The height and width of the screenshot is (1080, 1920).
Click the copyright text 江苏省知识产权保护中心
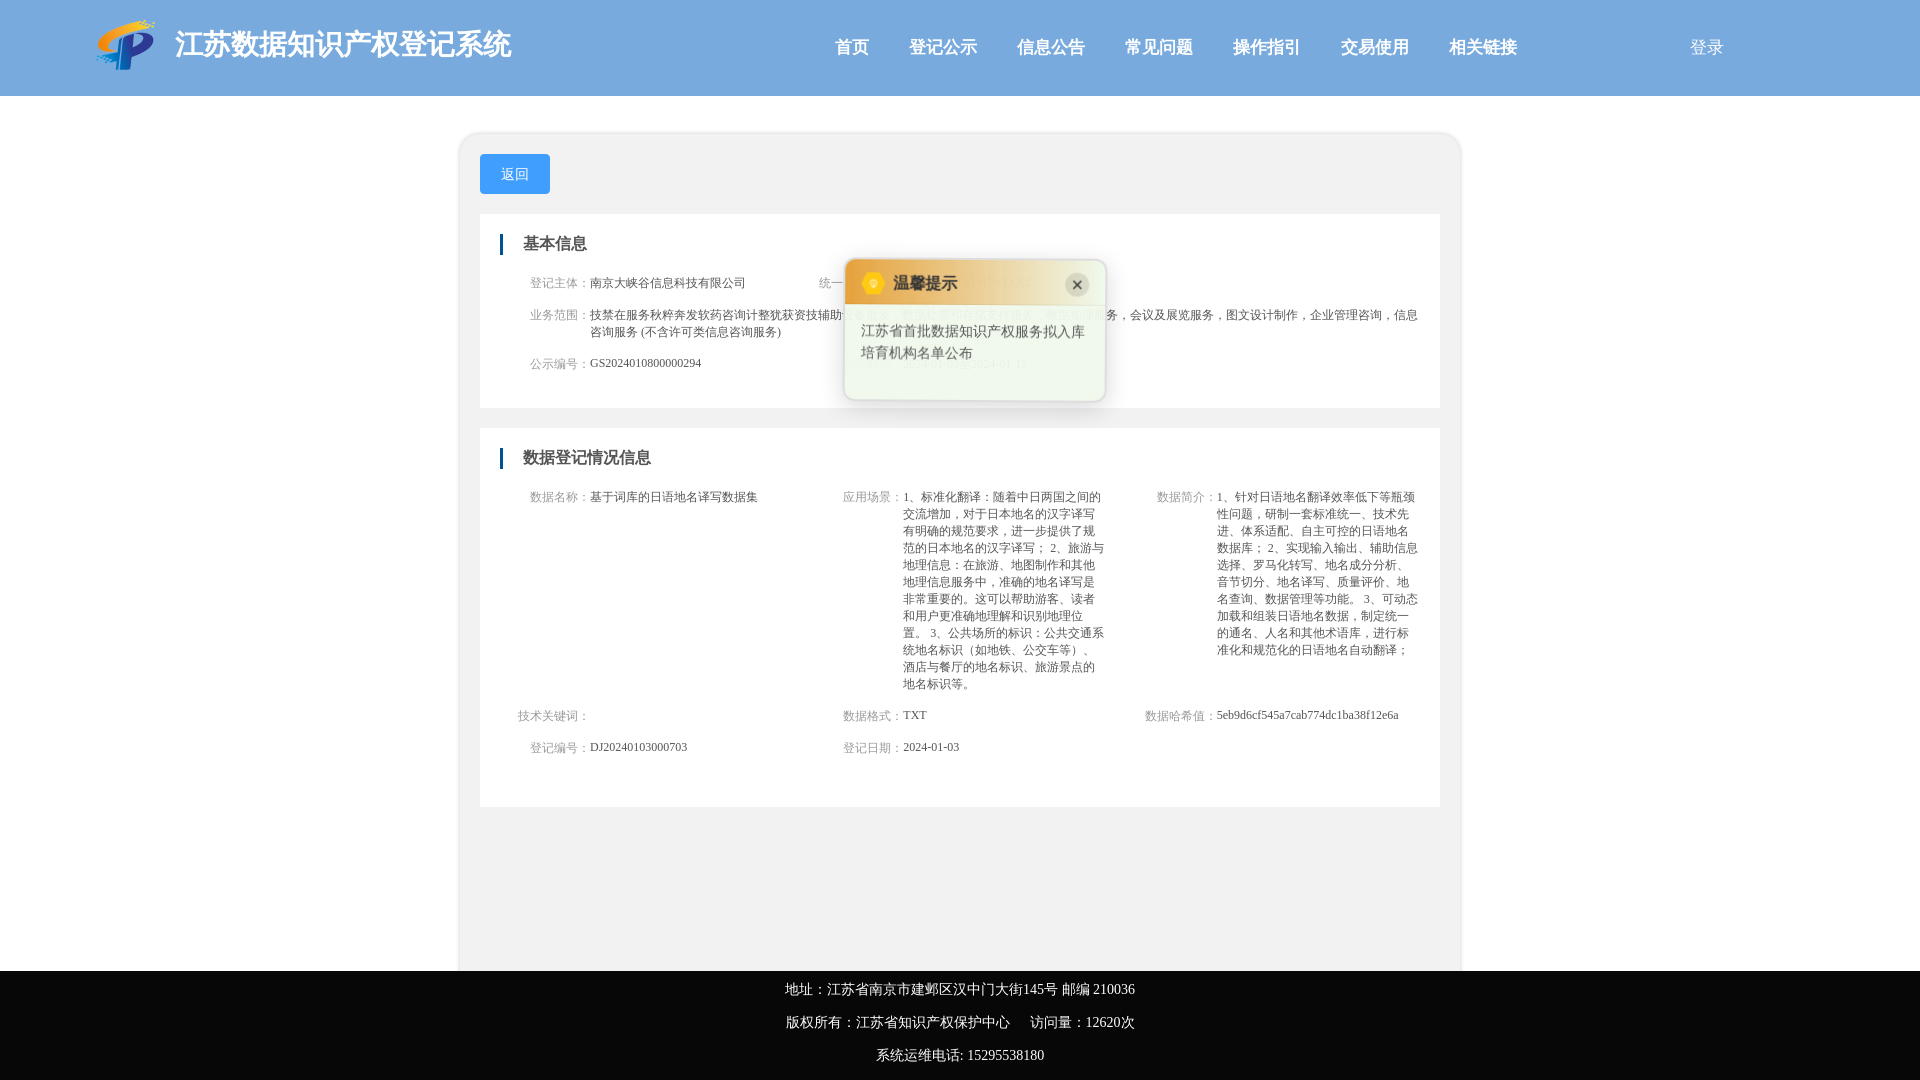[933, 1022]
